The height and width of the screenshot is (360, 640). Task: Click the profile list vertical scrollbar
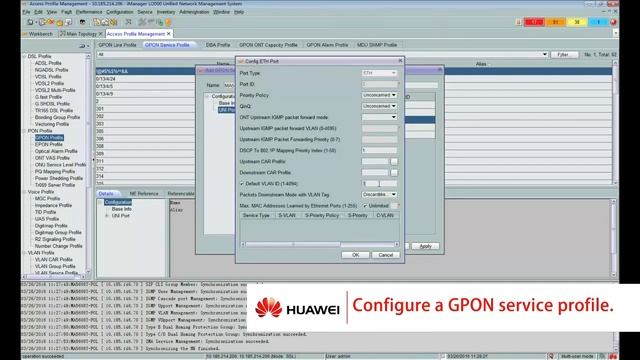click(x=616, y=122)
